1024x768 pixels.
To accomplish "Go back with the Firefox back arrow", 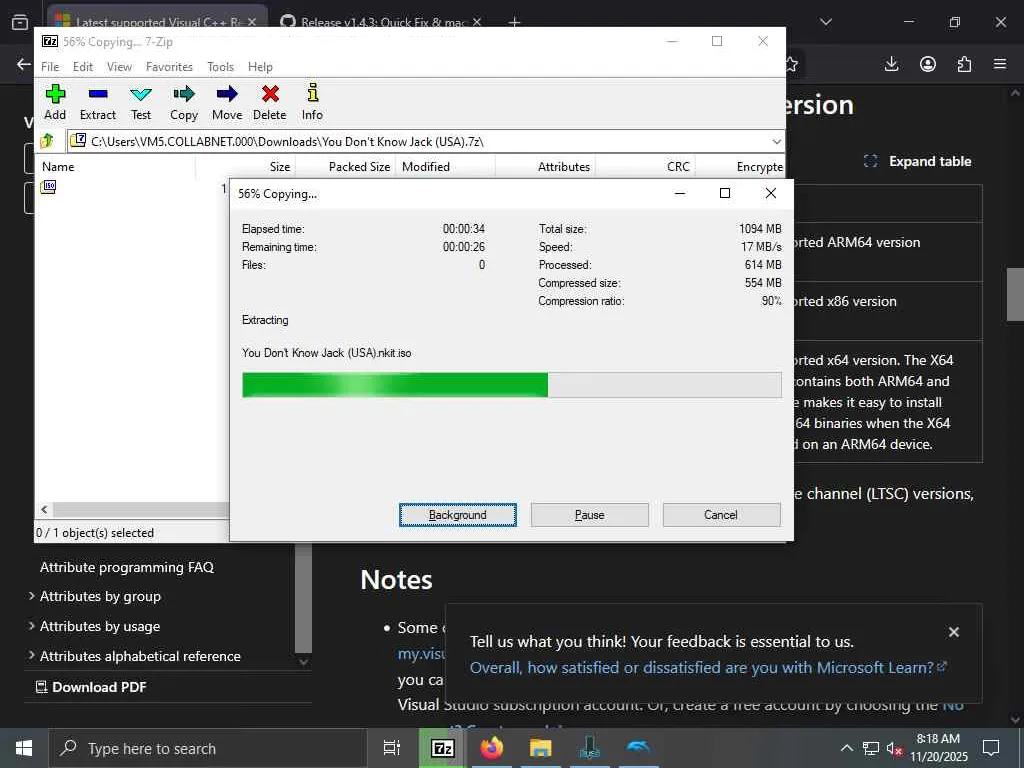I will [24, 64].
